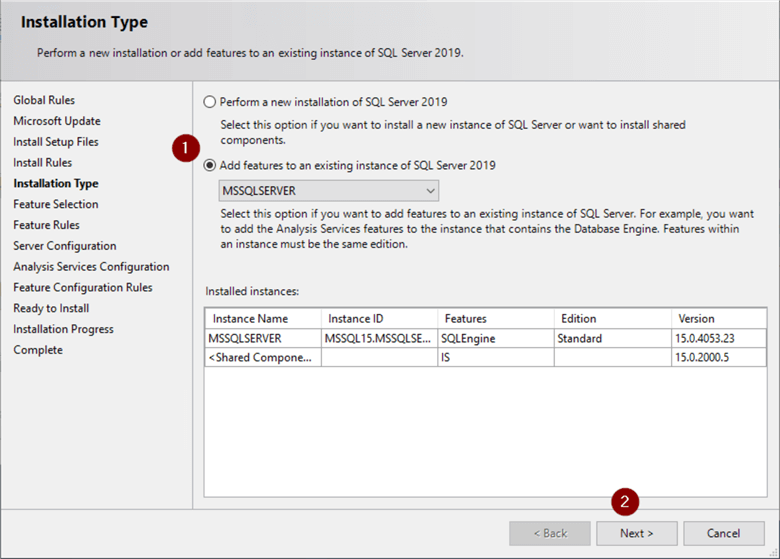Click the Cancel button
Viewport: 780px width, 559px height.
click(x=722, y=533)
